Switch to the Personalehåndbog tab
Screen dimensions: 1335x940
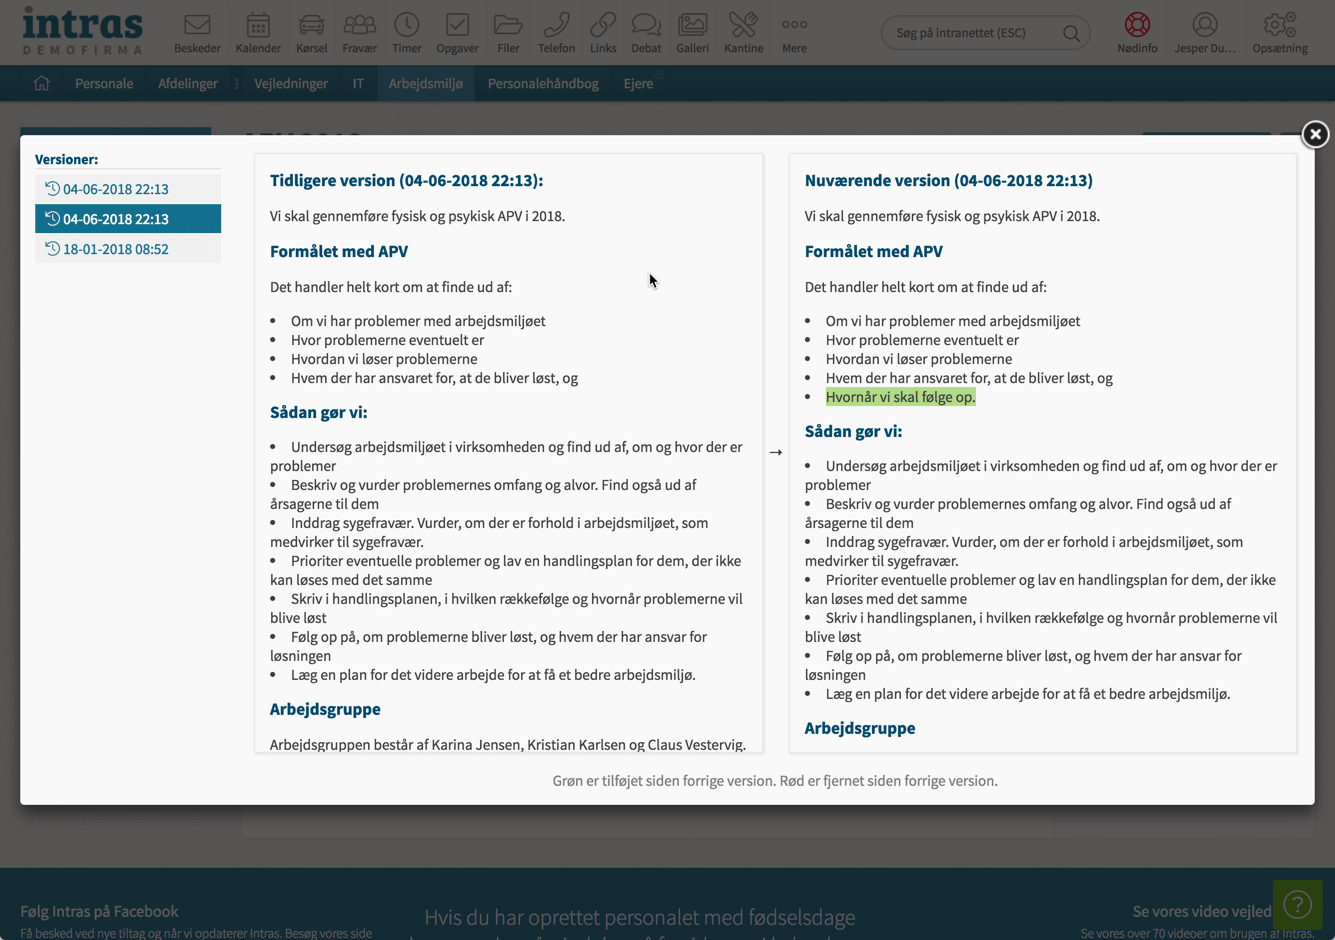coord(543,84)
